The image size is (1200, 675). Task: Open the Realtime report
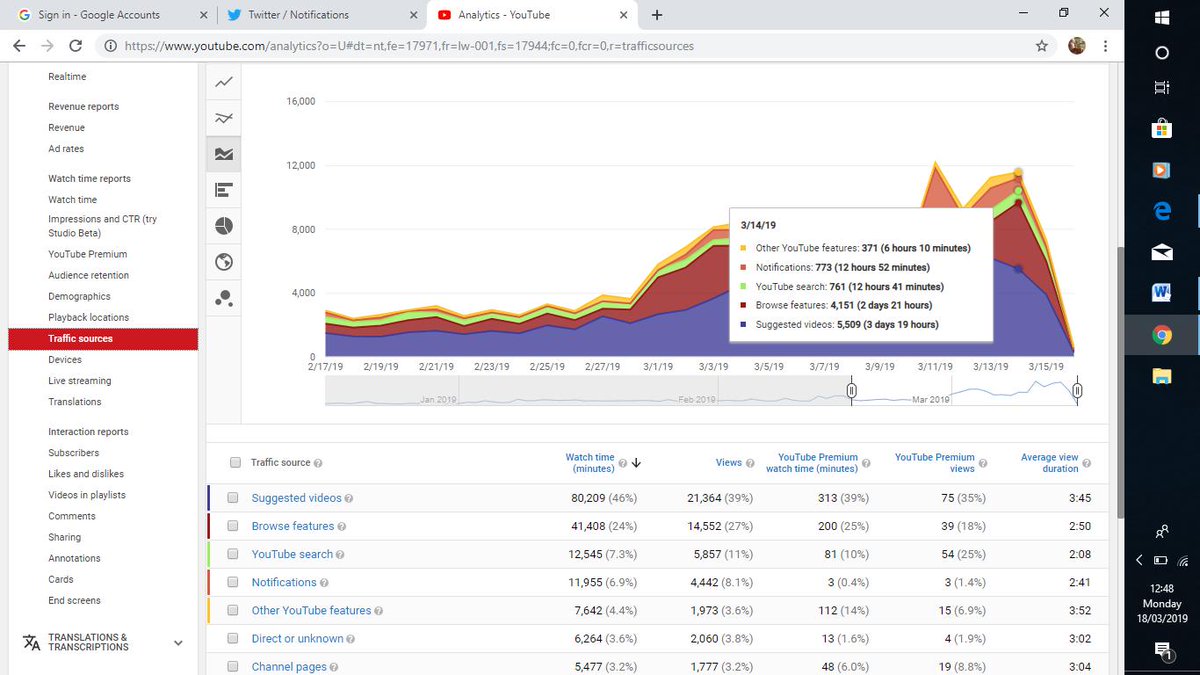pyautogui.click(x=67, y=77)
